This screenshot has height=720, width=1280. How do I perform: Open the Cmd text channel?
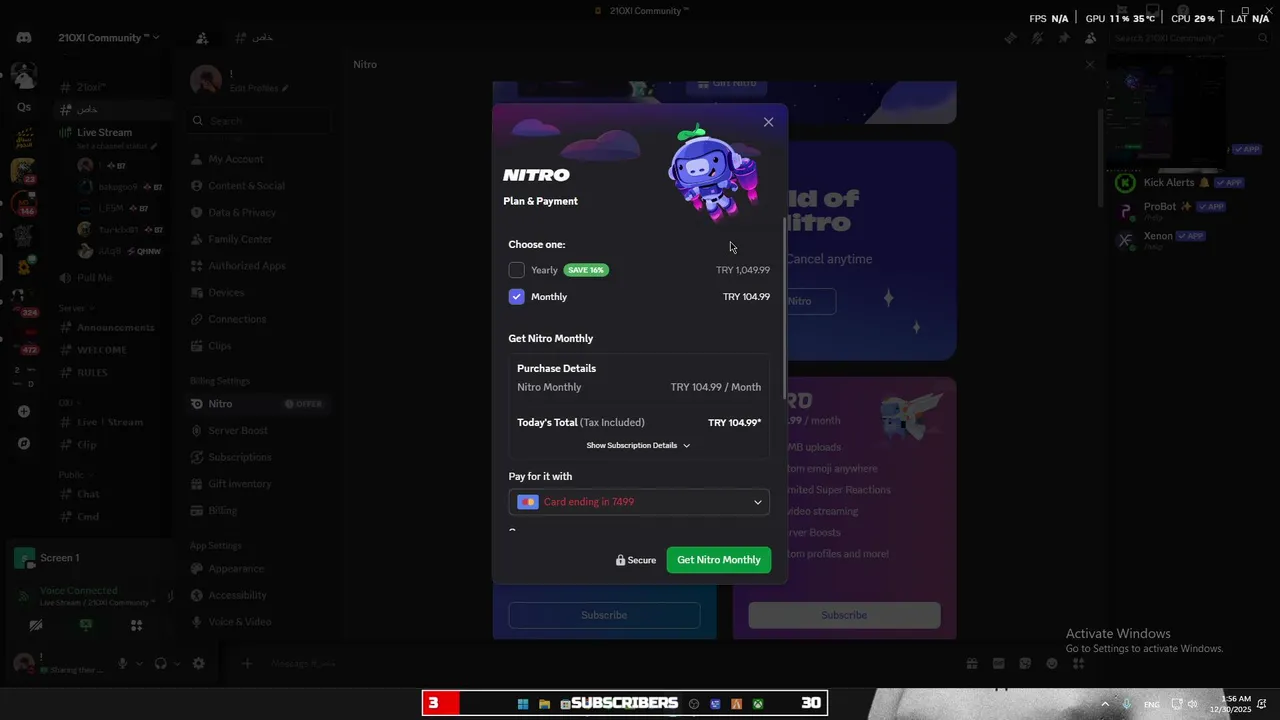[79, 517]
